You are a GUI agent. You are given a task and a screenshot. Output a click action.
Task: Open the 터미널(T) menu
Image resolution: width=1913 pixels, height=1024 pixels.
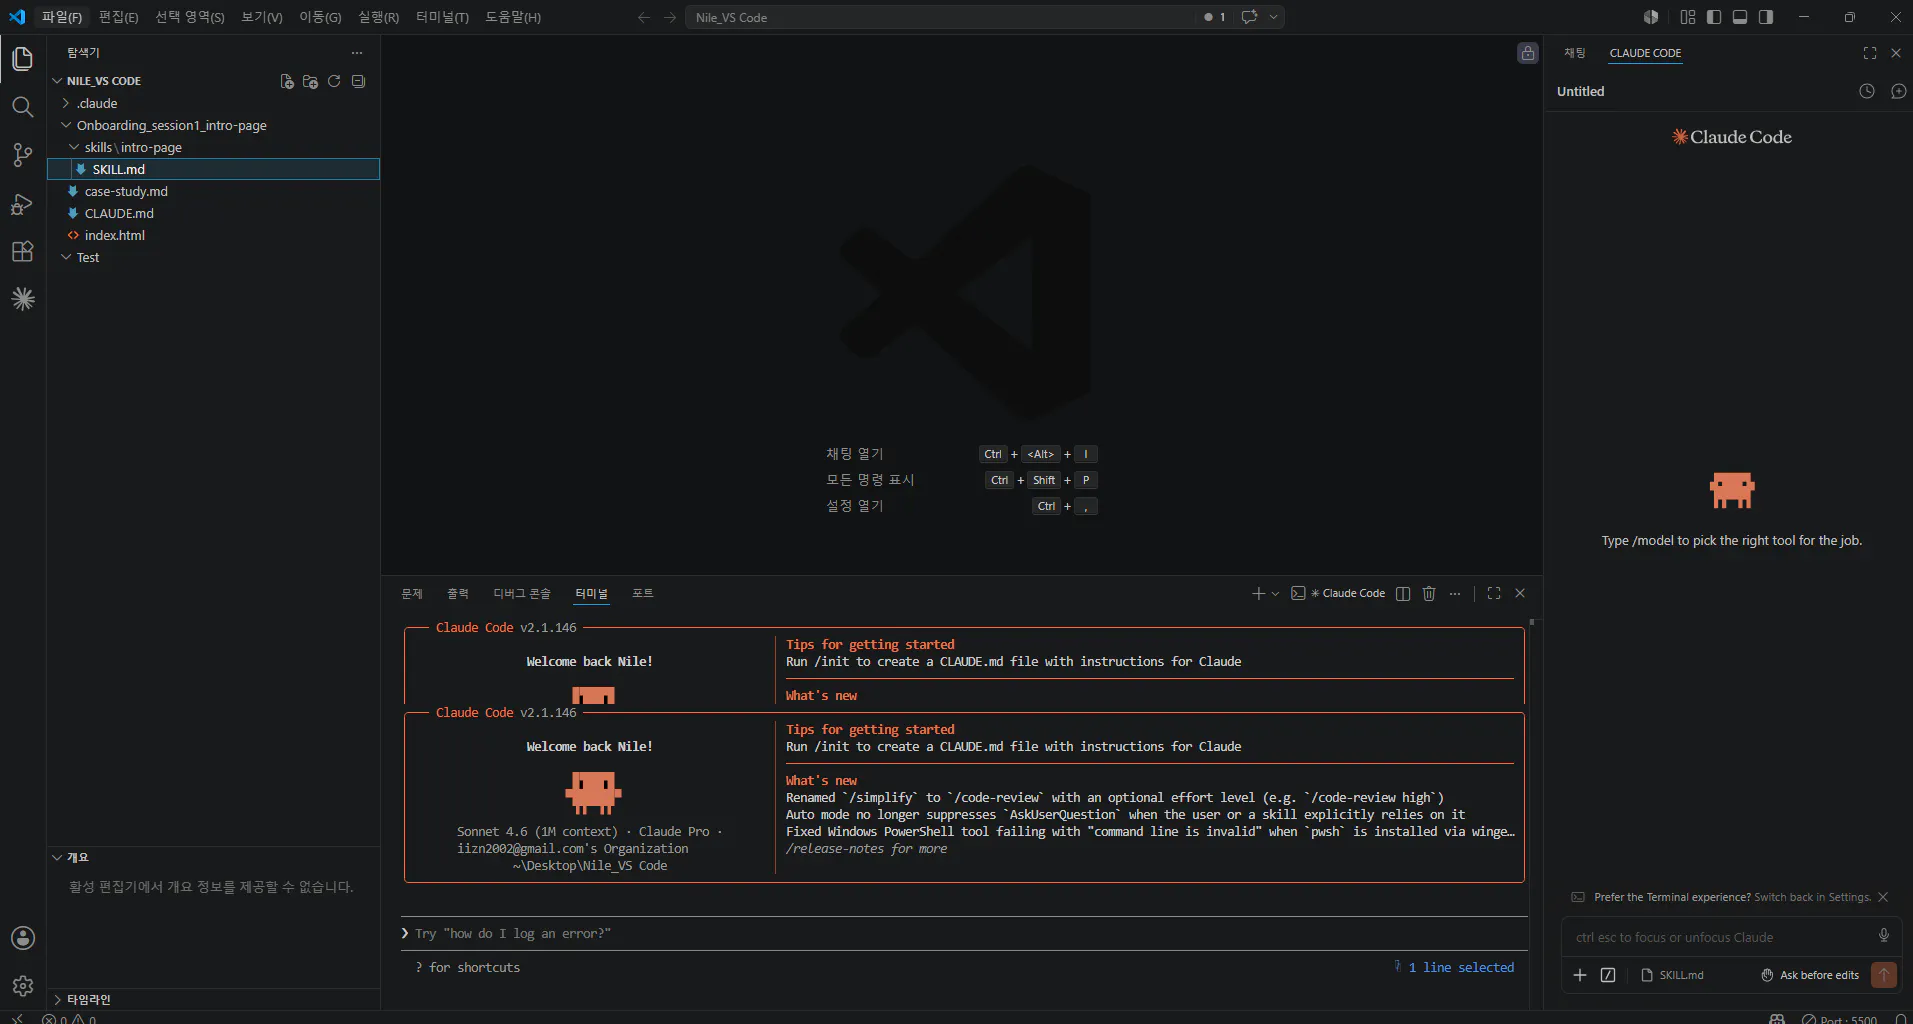point(442,17)
